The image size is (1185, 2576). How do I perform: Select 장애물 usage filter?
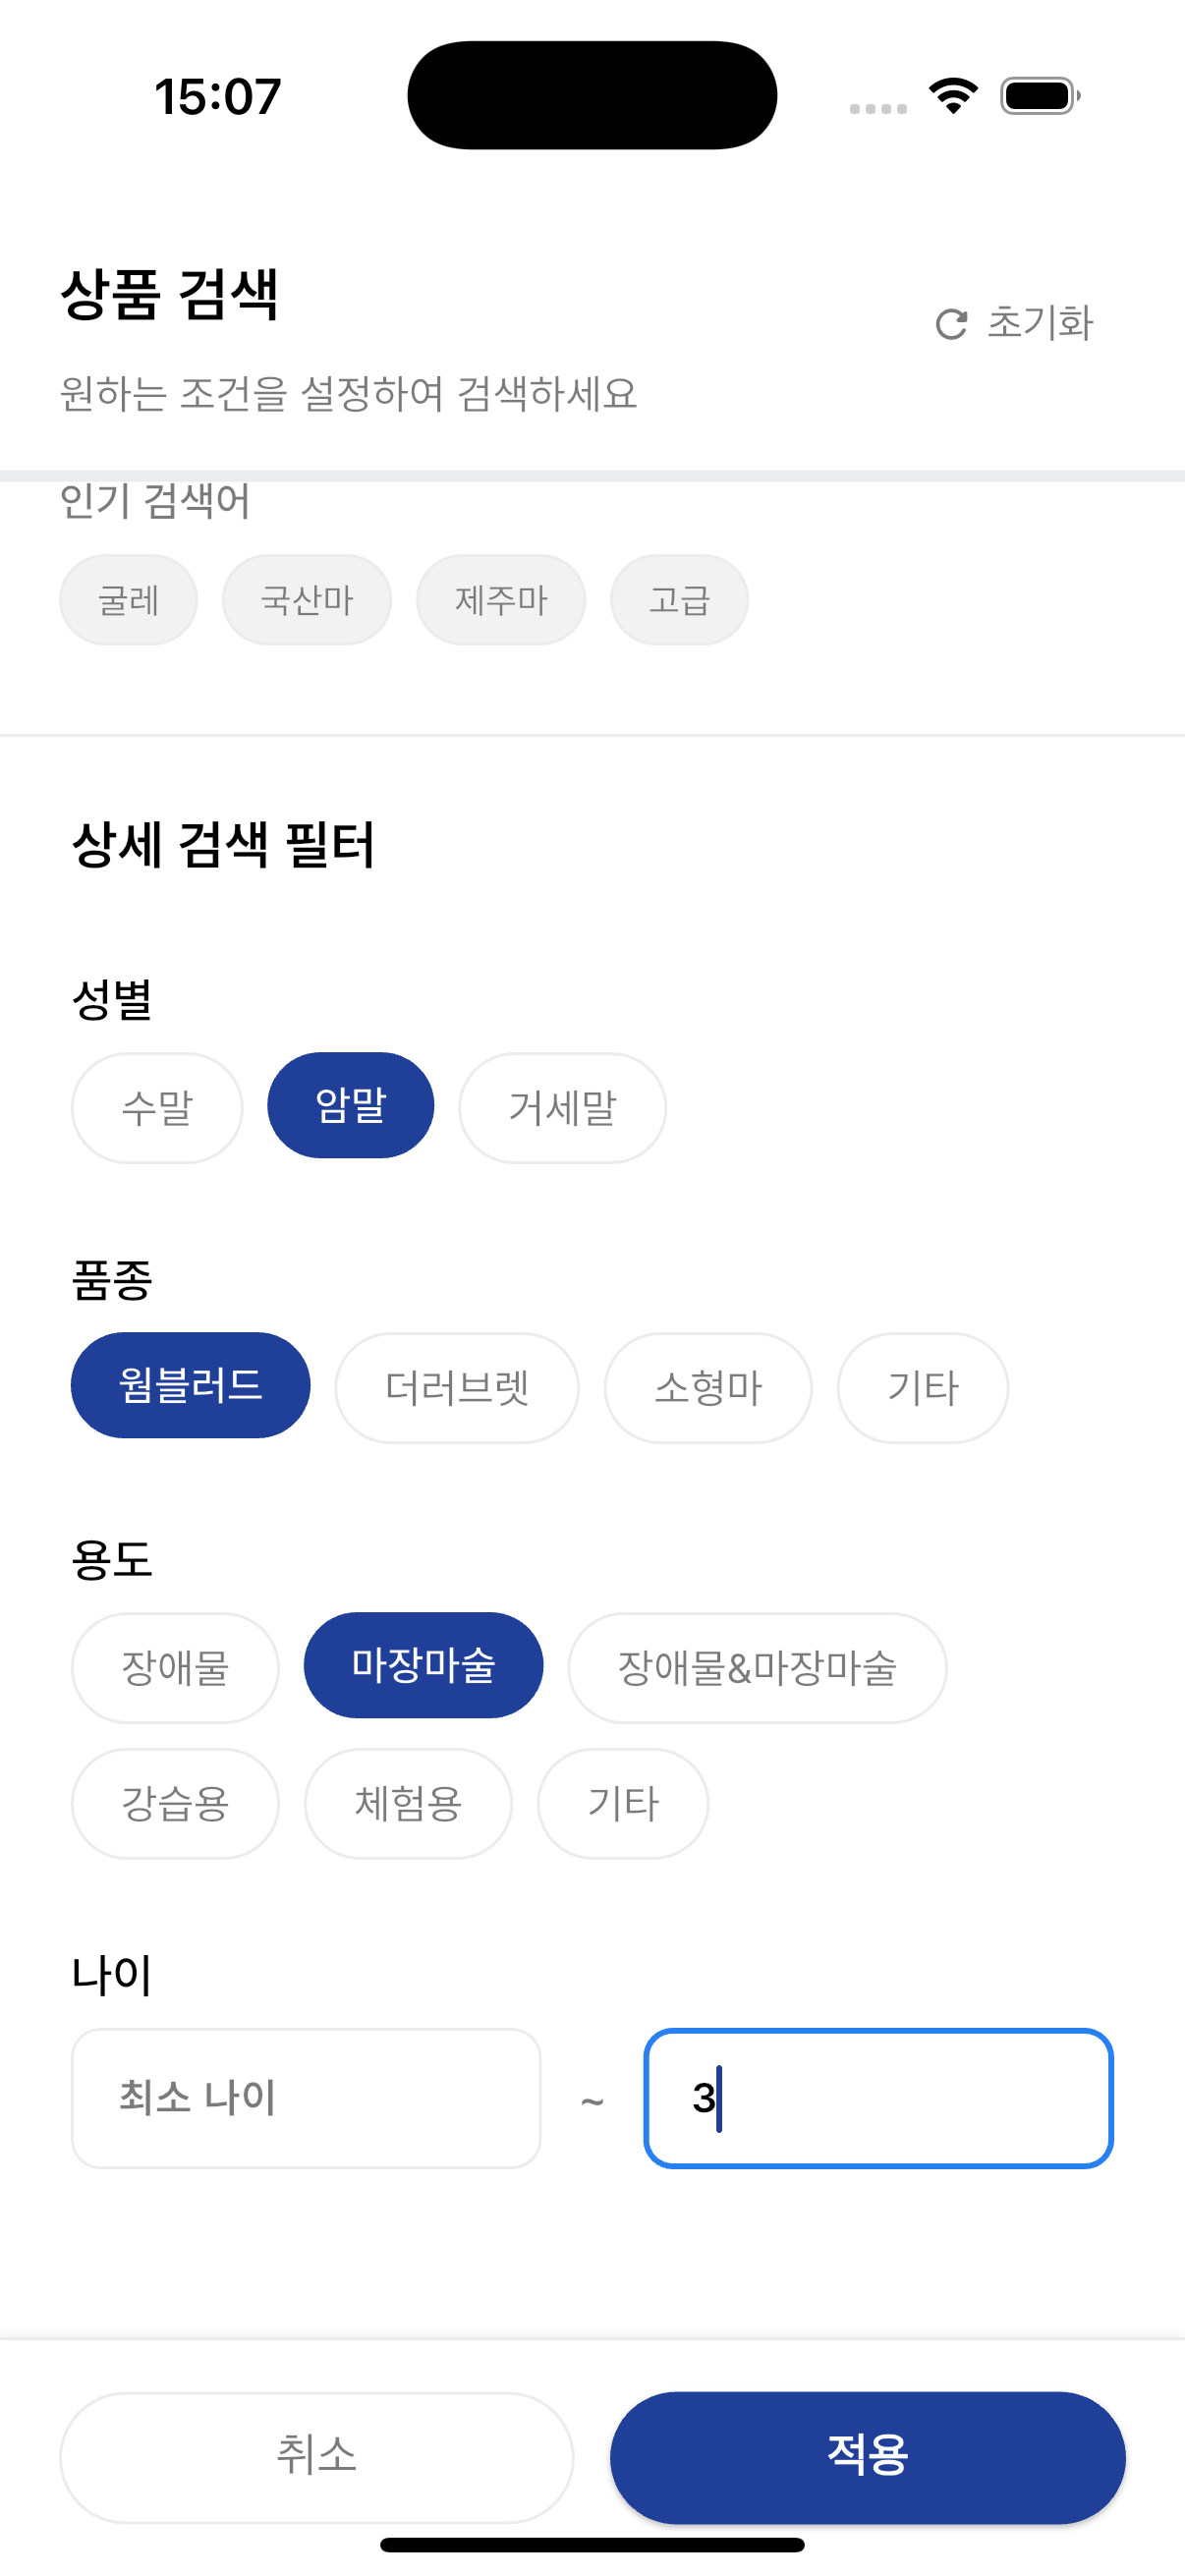click(x=175, y=1667)
